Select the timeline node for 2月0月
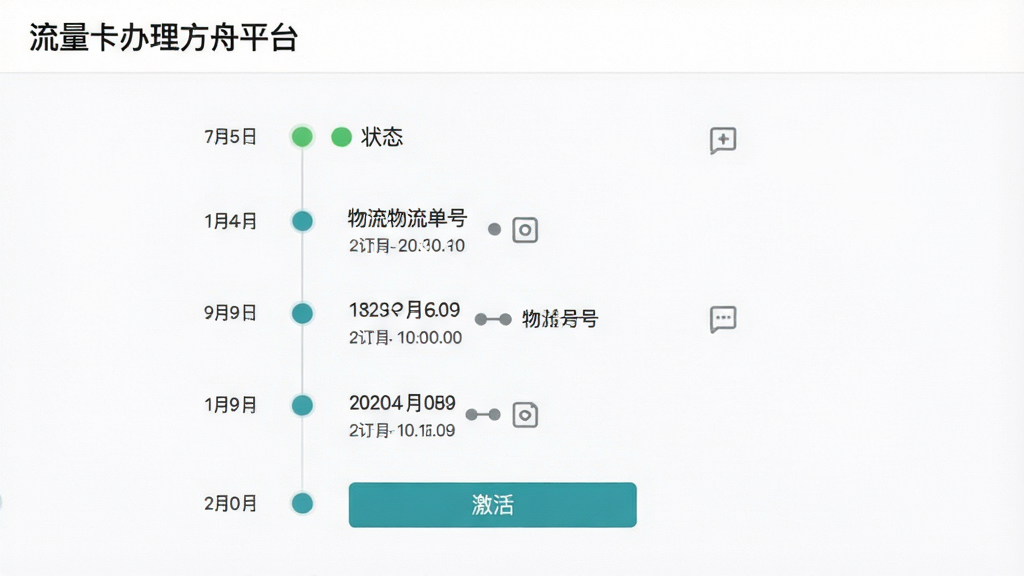The height and width of the screenshot is (576, 1024). coord(302,504)
